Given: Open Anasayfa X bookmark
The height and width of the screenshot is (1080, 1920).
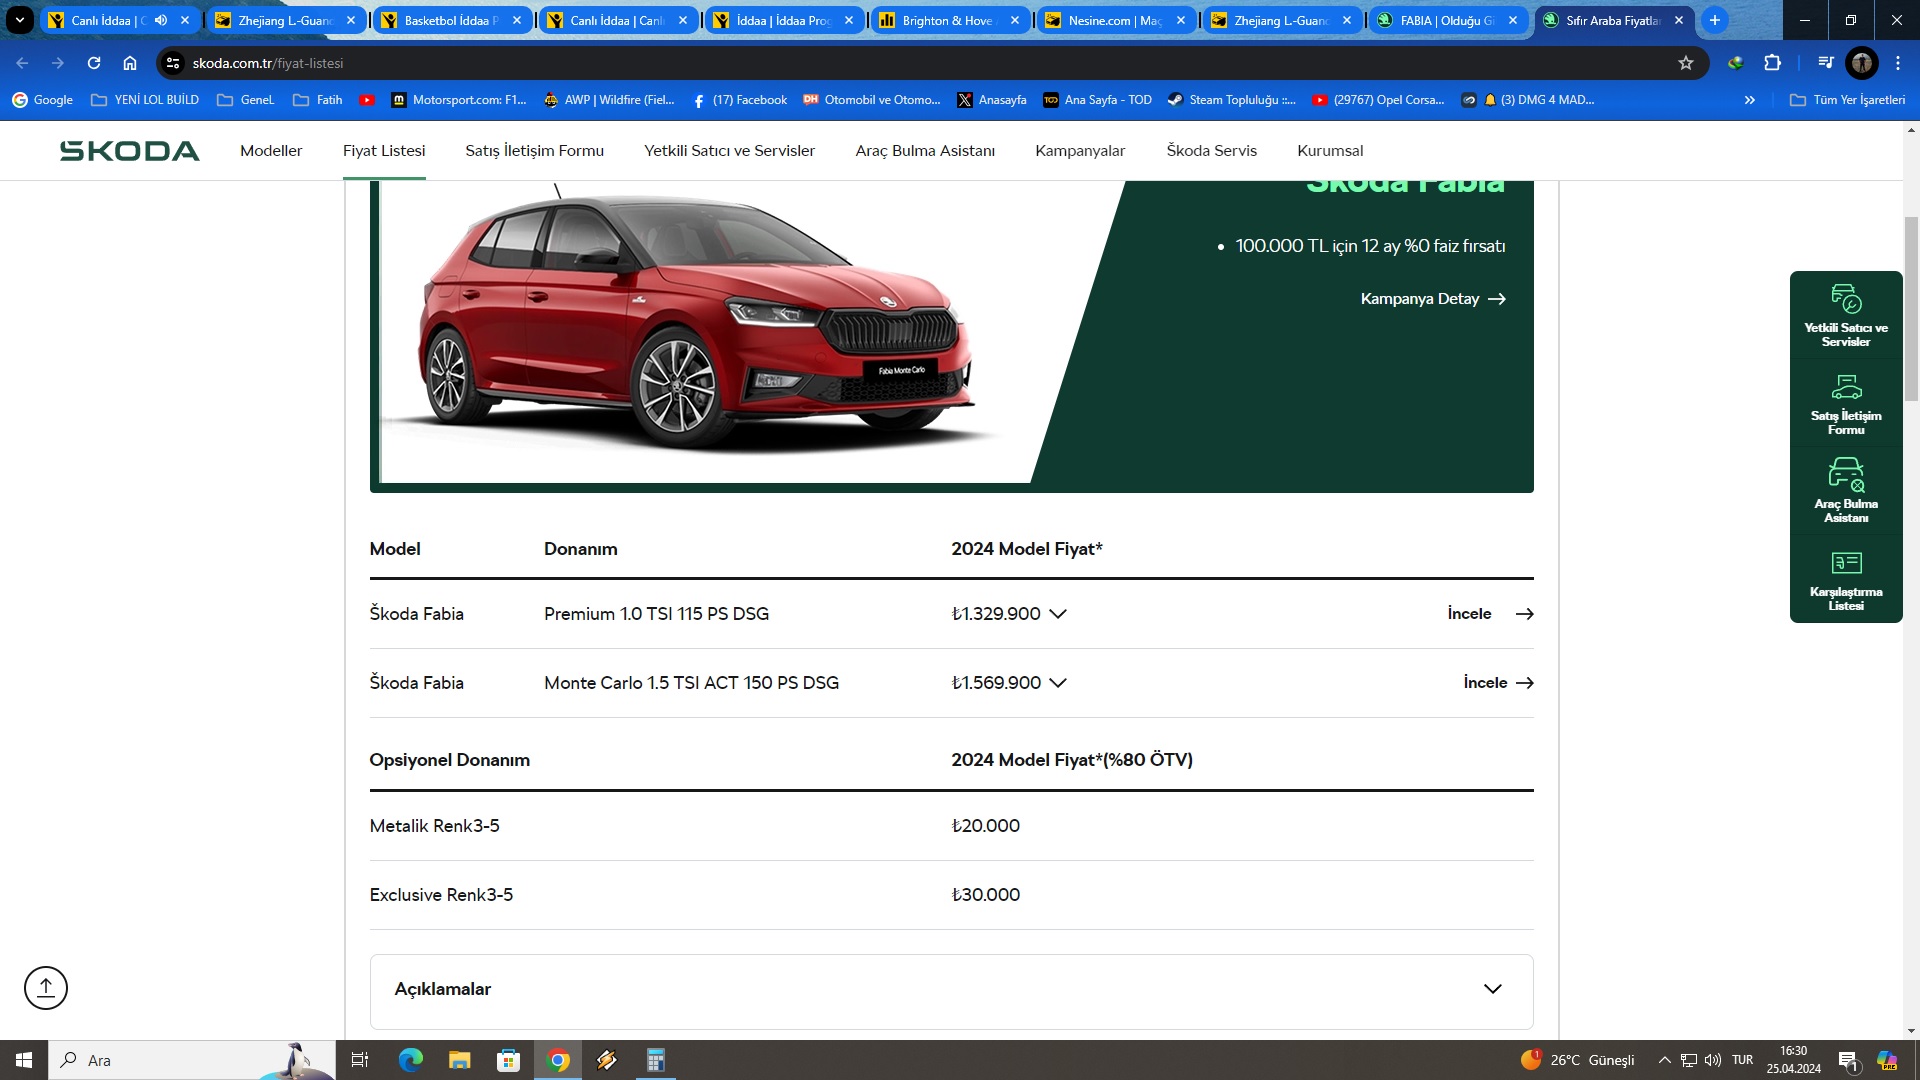Looking at the screenshot, I should [x=992, y=100].
